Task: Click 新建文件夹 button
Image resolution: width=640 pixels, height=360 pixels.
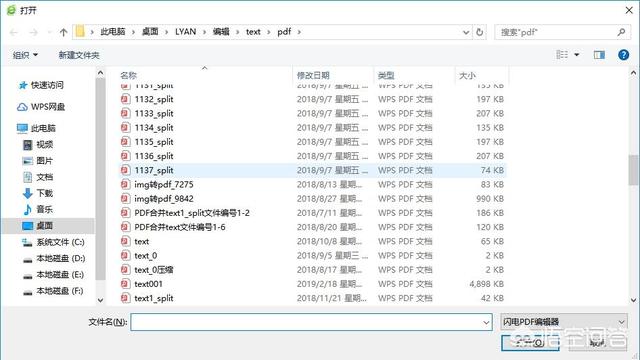Action: [x=79, y=55]
